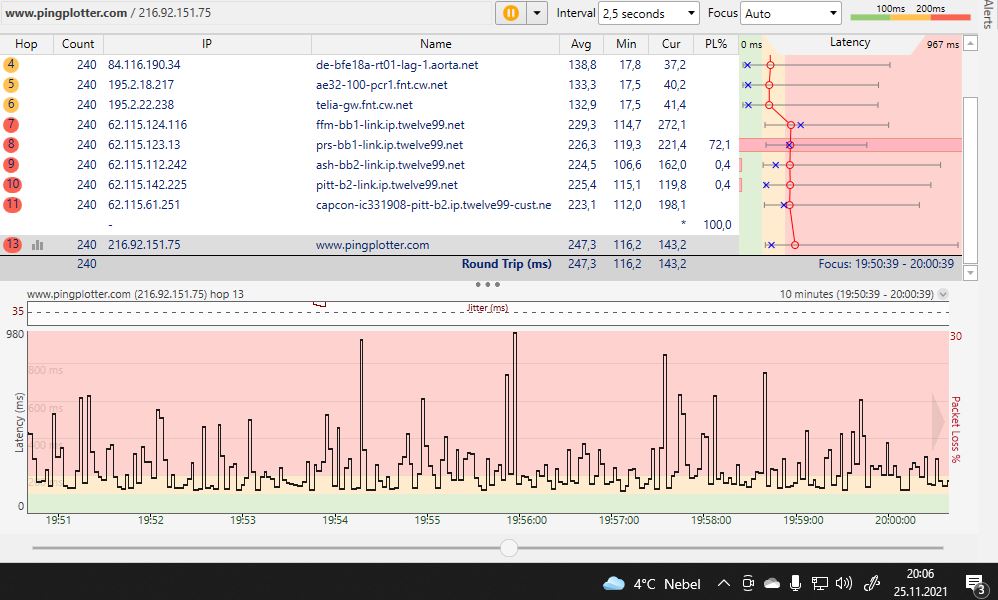998x600 pixels.
Task: Click the Avg column header
Action: [580, 44]
